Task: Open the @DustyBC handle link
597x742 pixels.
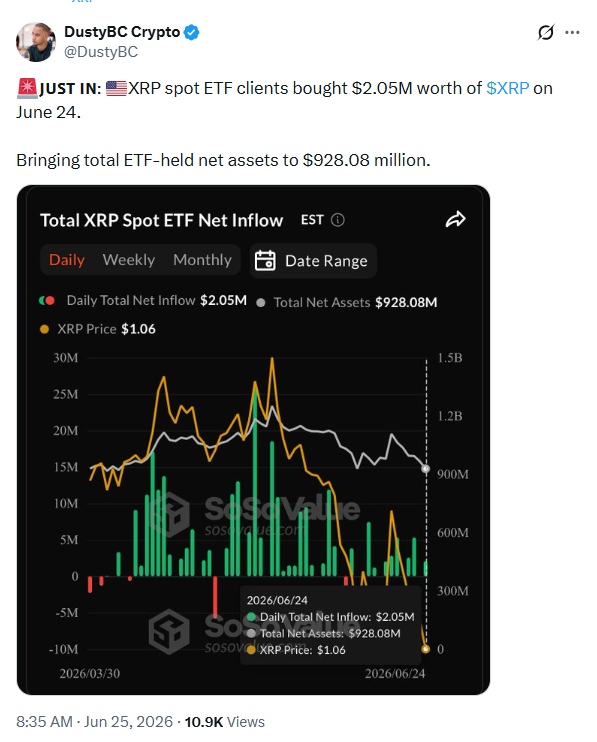Action: pyautogui.click(x=101, y=52)
